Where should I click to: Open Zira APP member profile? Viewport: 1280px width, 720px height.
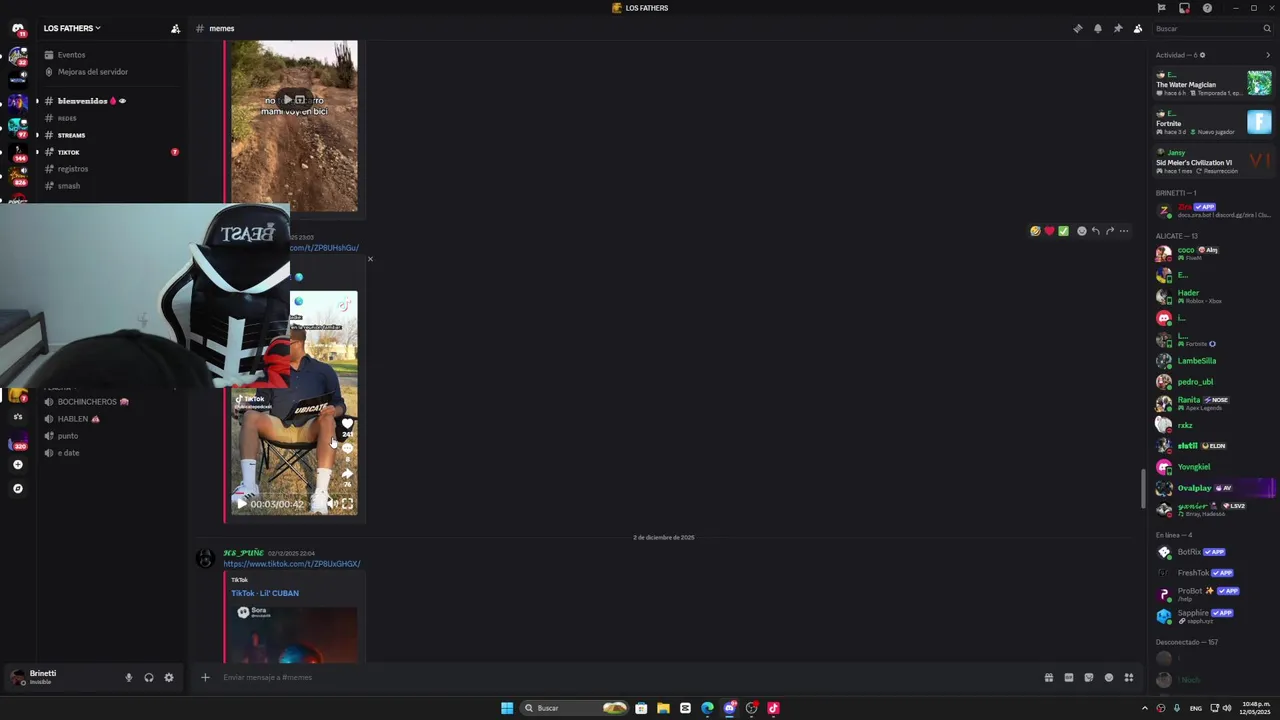[1213, 211]
